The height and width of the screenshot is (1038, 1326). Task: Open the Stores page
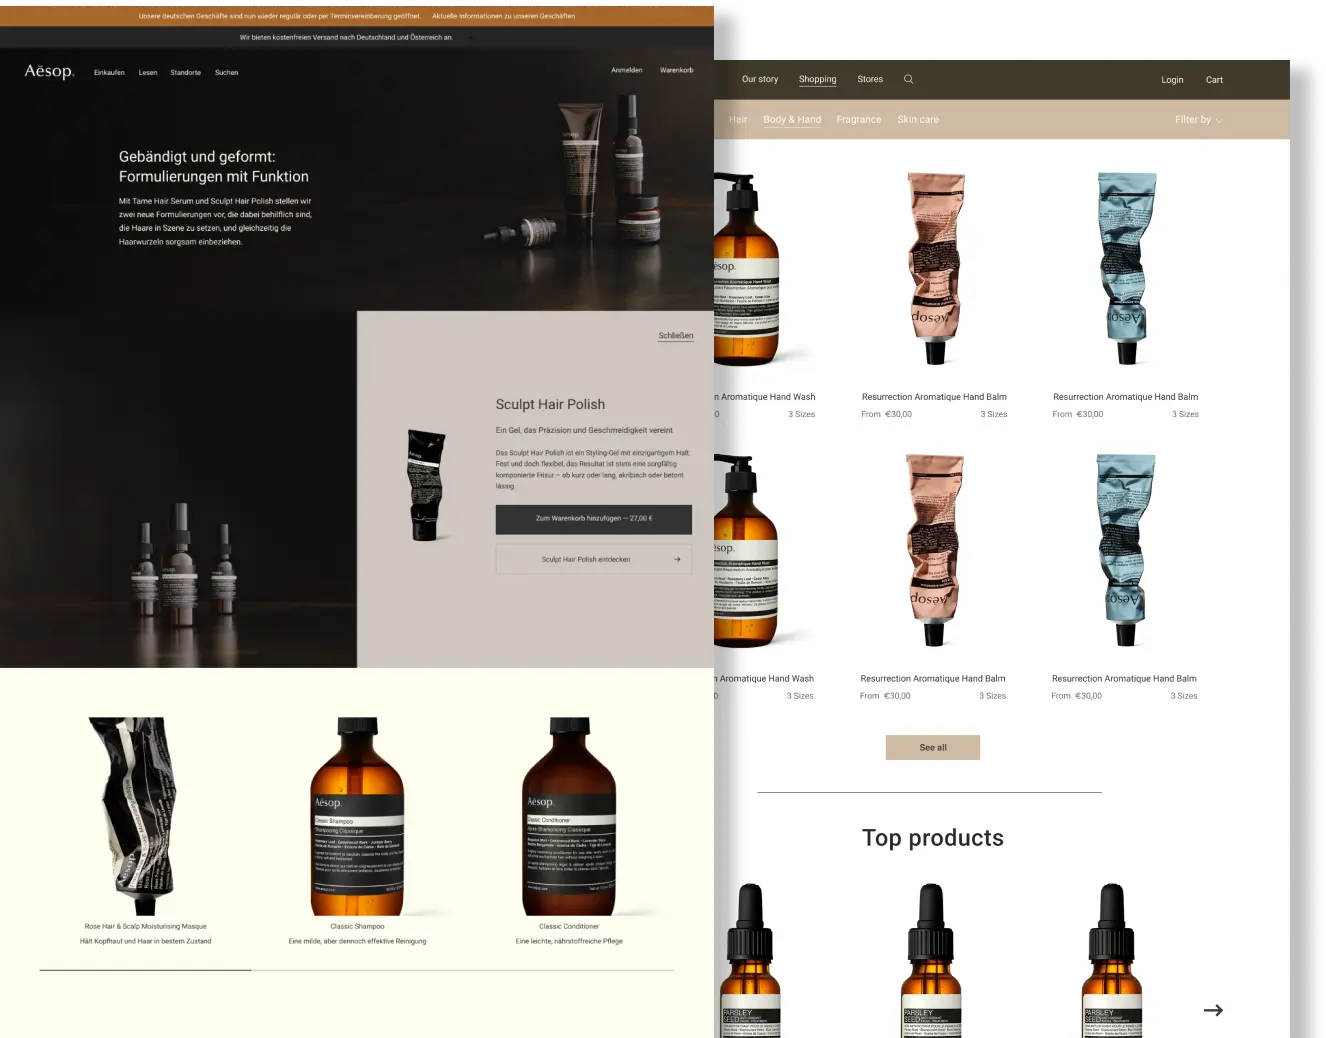click(870, 79)
